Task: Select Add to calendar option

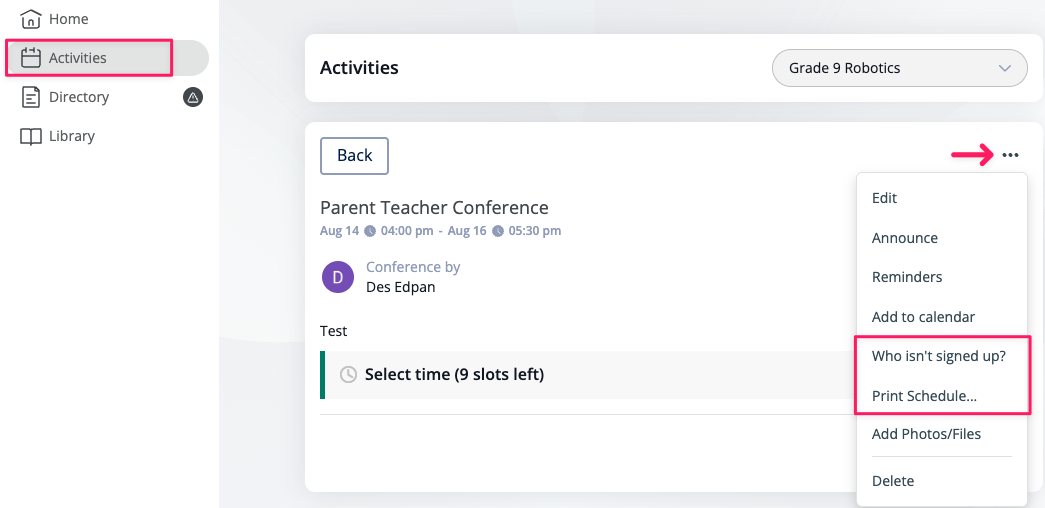Action: (x=923, y=317)
